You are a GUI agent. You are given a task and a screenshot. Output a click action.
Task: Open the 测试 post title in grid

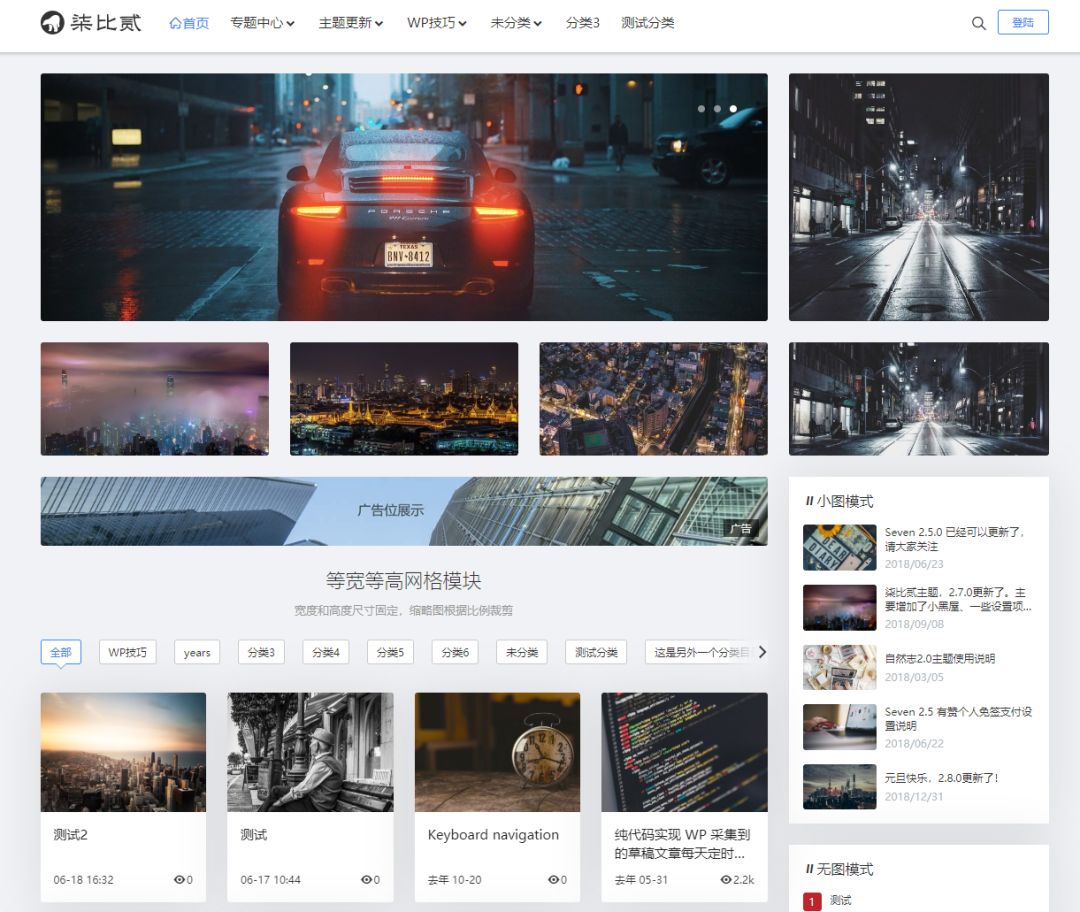tap(253, 835)
